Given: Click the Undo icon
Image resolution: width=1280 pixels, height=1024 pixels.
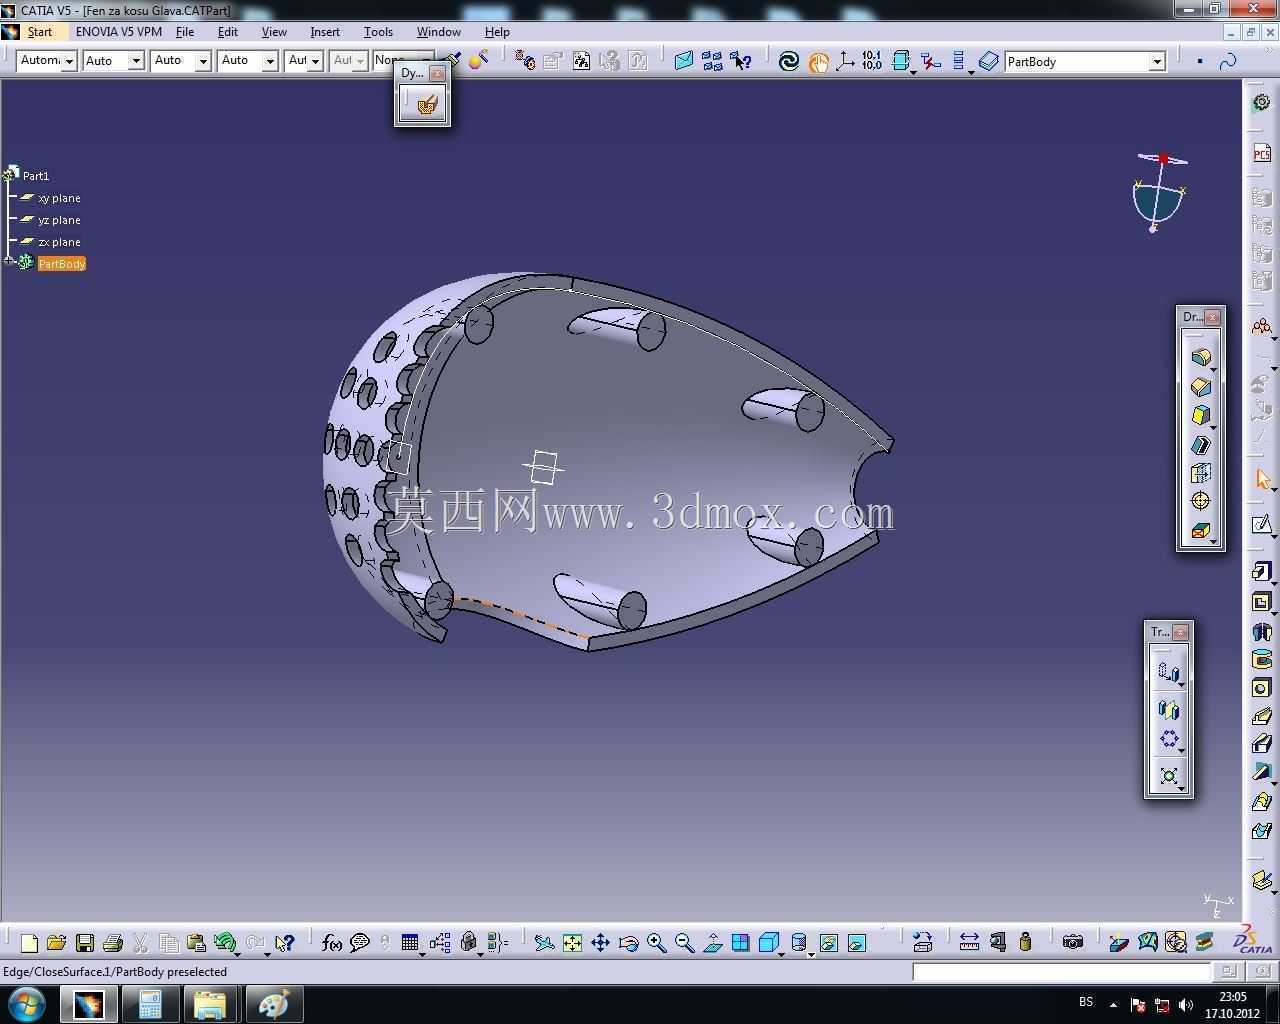Looking at the screenshot, I should click(x=225, y=942).
